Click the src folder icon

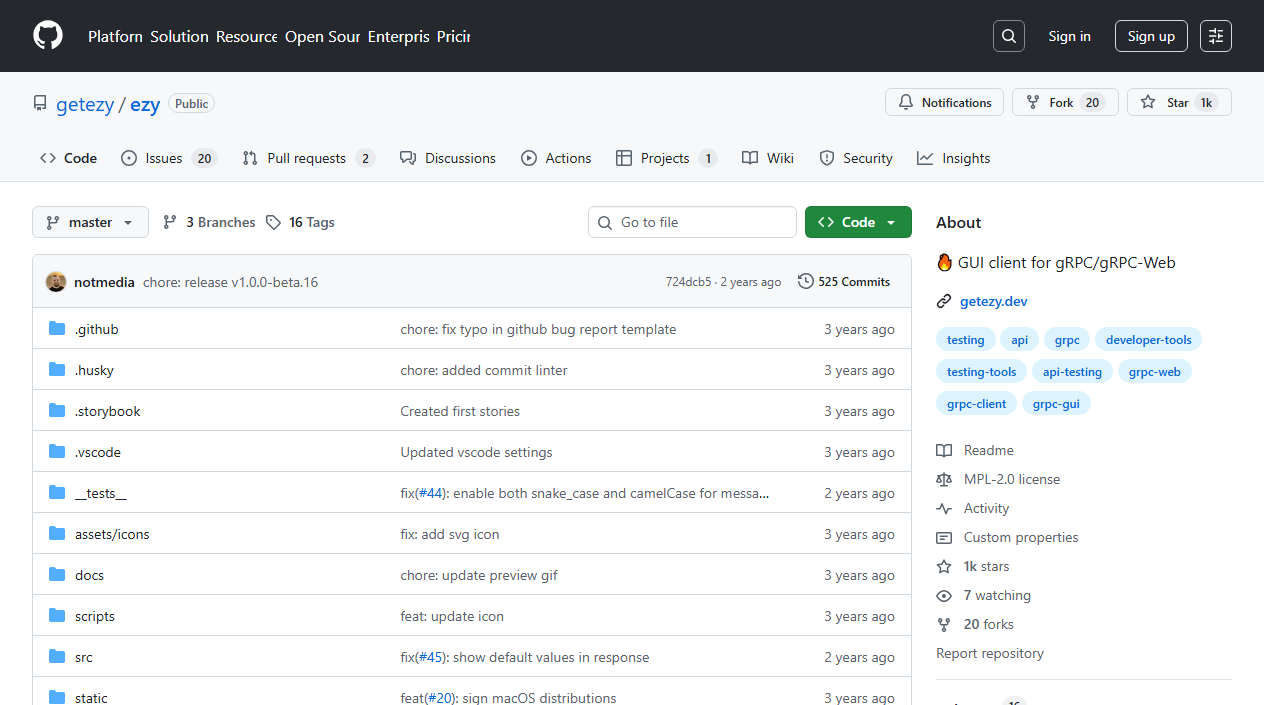[57, 657]
